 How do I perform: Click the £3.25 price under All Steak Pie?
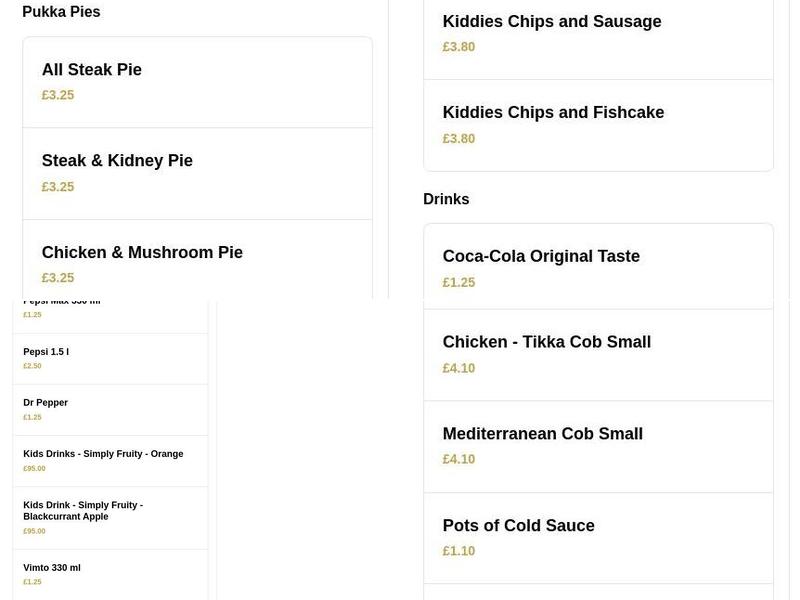click(x=57, y=94)
